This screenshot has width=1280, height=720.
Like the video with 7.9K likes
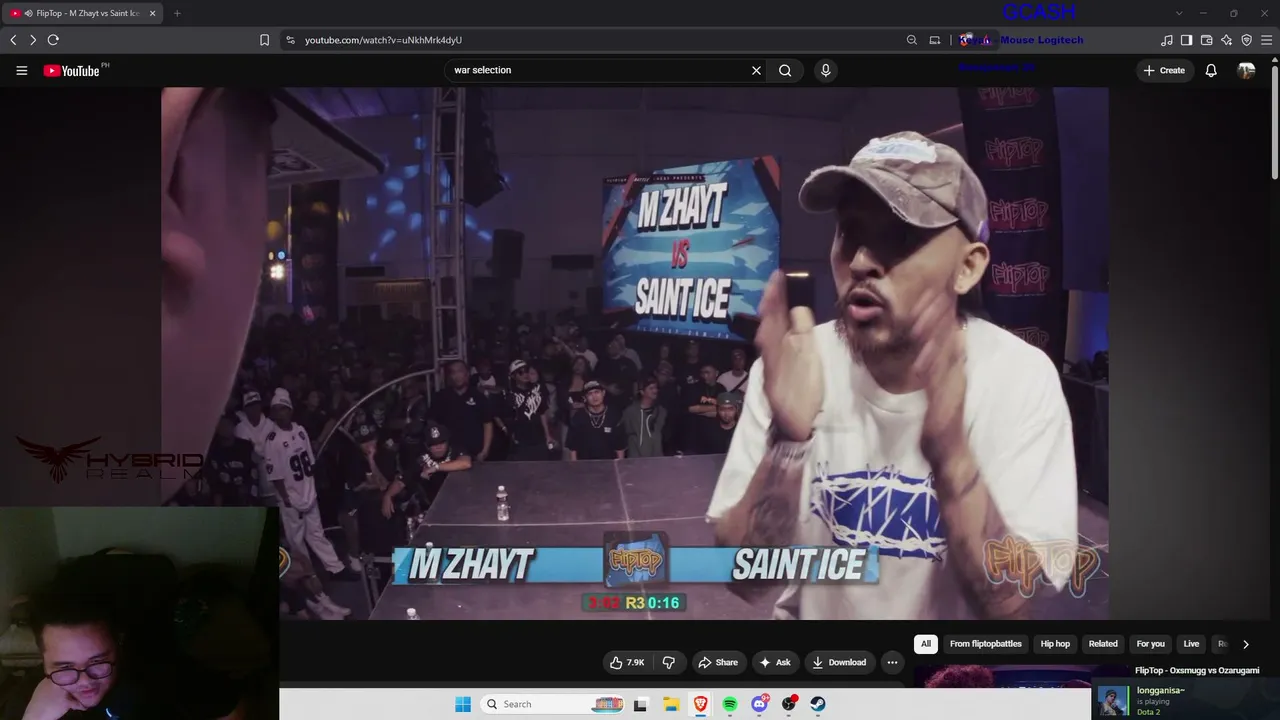(627, 662)
